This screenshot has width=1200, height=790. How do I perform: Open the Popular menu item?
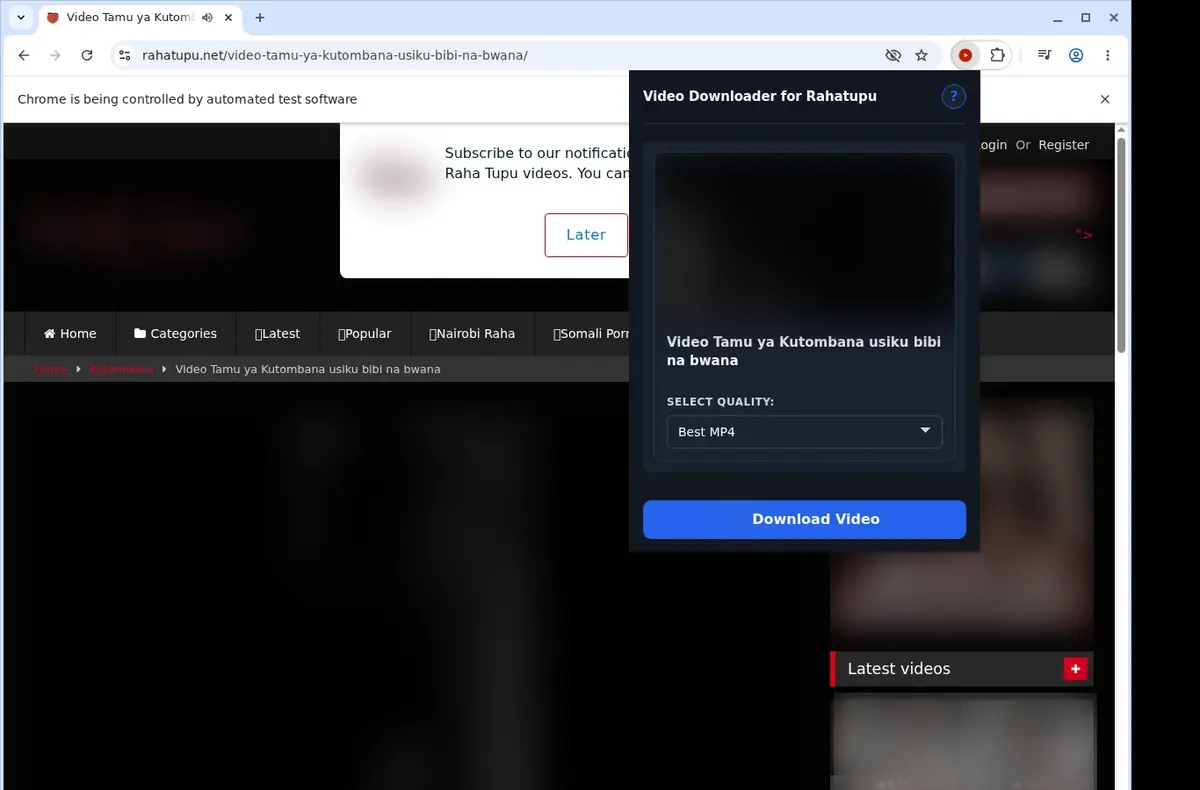coord(365,334)
